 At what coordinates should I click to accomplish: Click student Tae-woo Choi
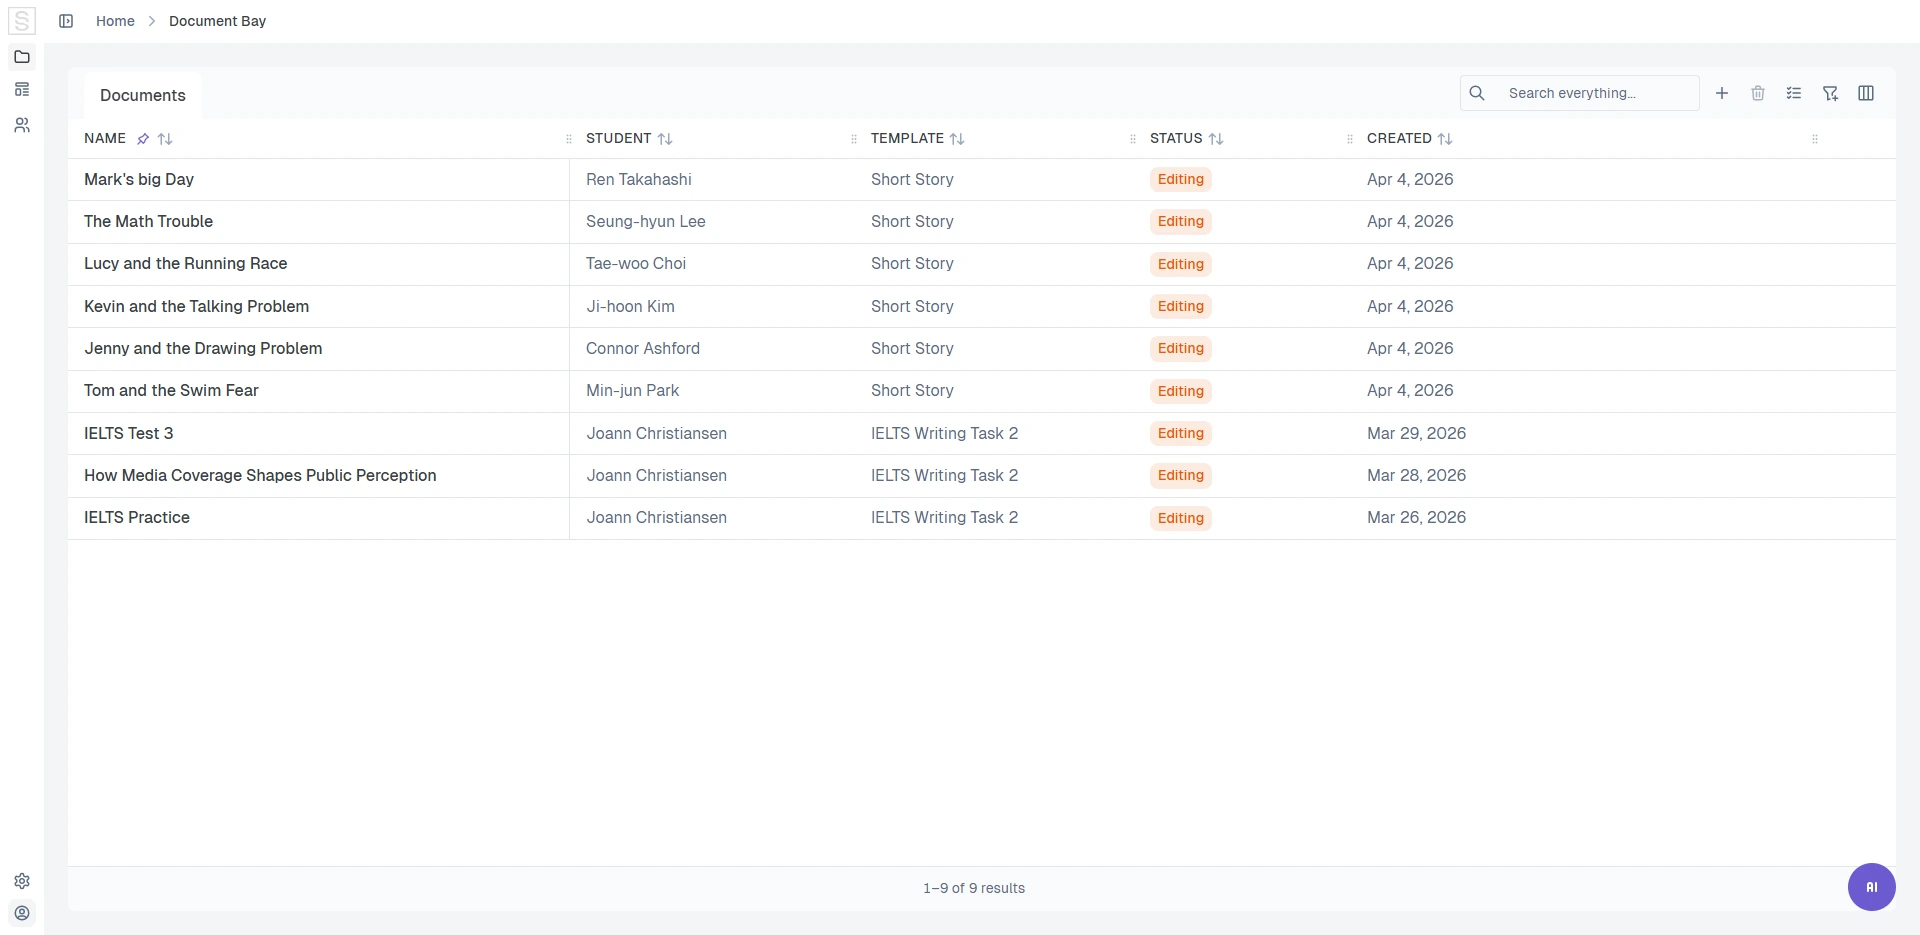point(636,263)
